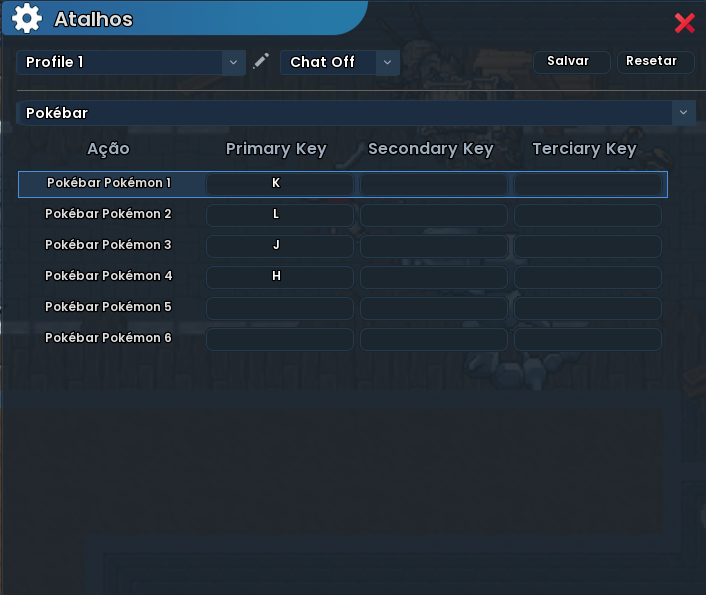This screenshot has width=706, height=595.
Task: Click the Ação column header
Action: [x=108, y=149]
